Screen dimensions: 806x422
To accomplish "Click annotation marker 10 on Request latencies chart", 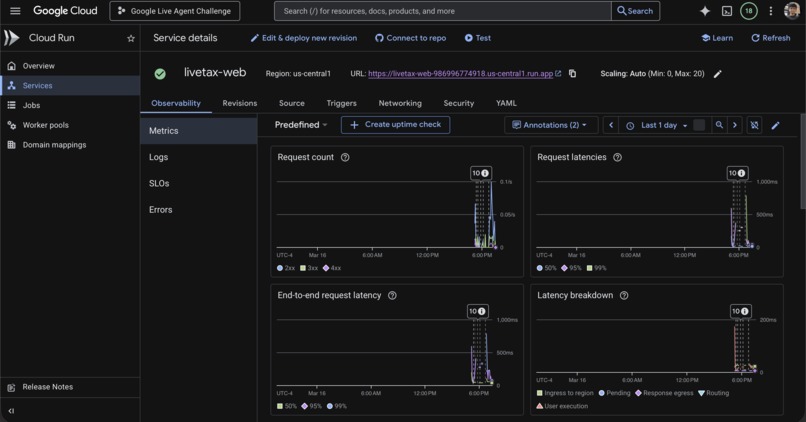I will click(x=737, y=173).
